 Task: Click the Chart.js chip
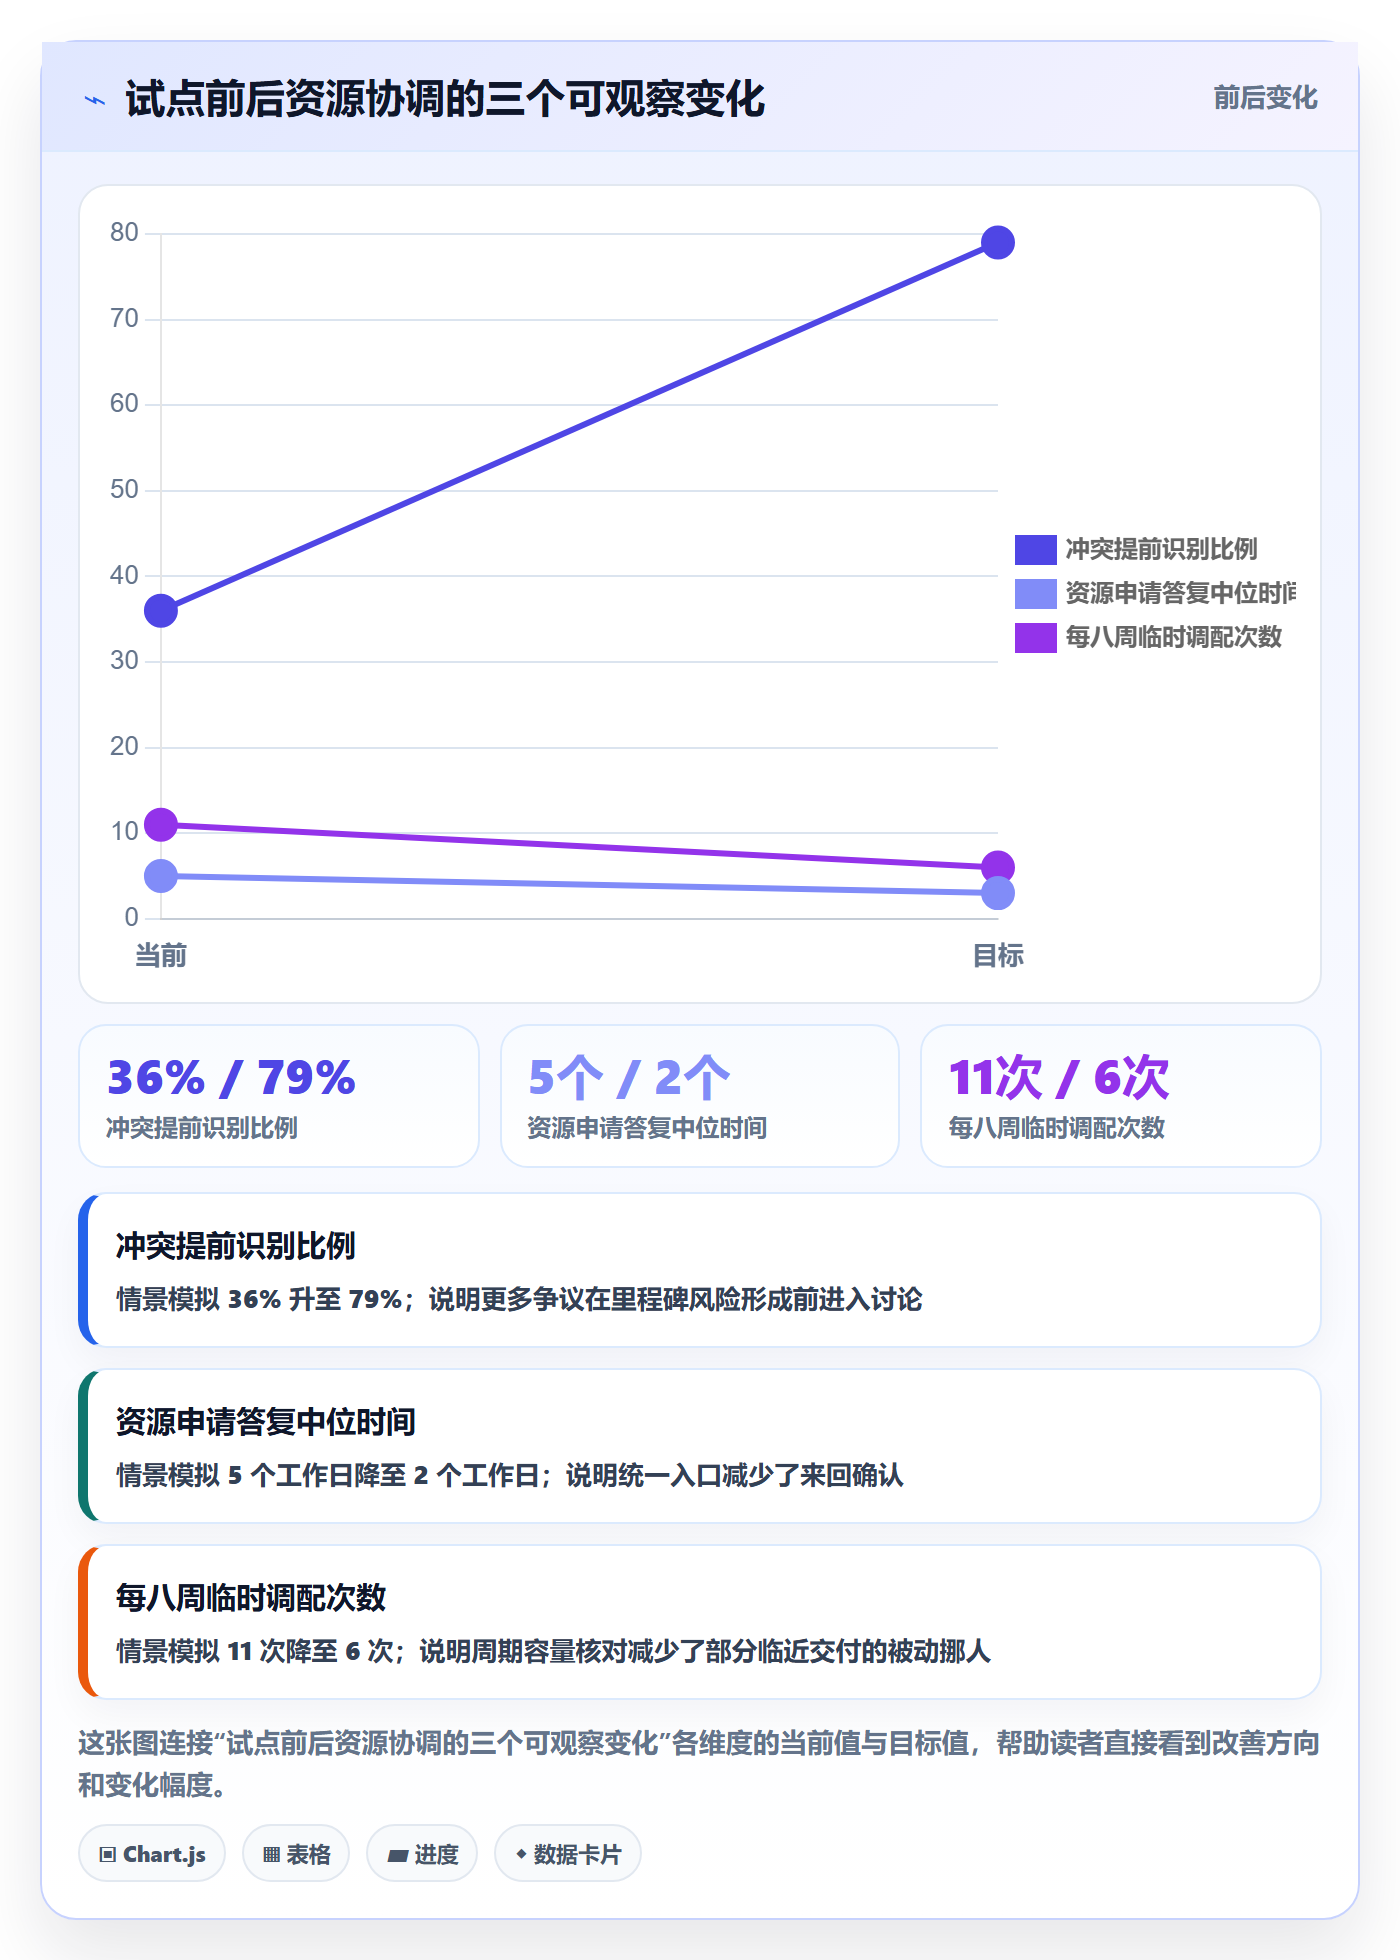coord(152,1854)
